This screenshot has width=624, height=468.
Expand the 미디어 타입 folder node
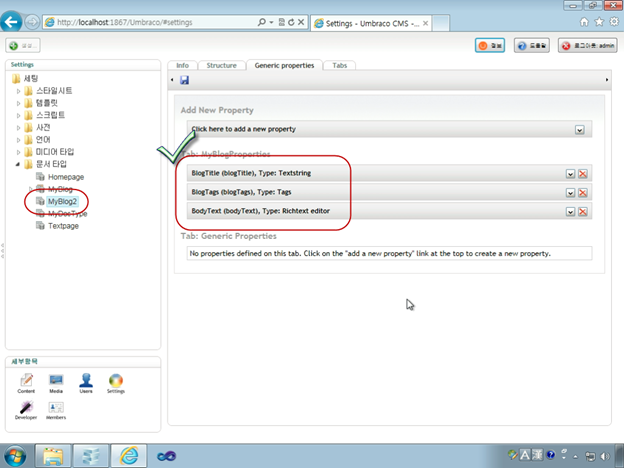(18, 152)
